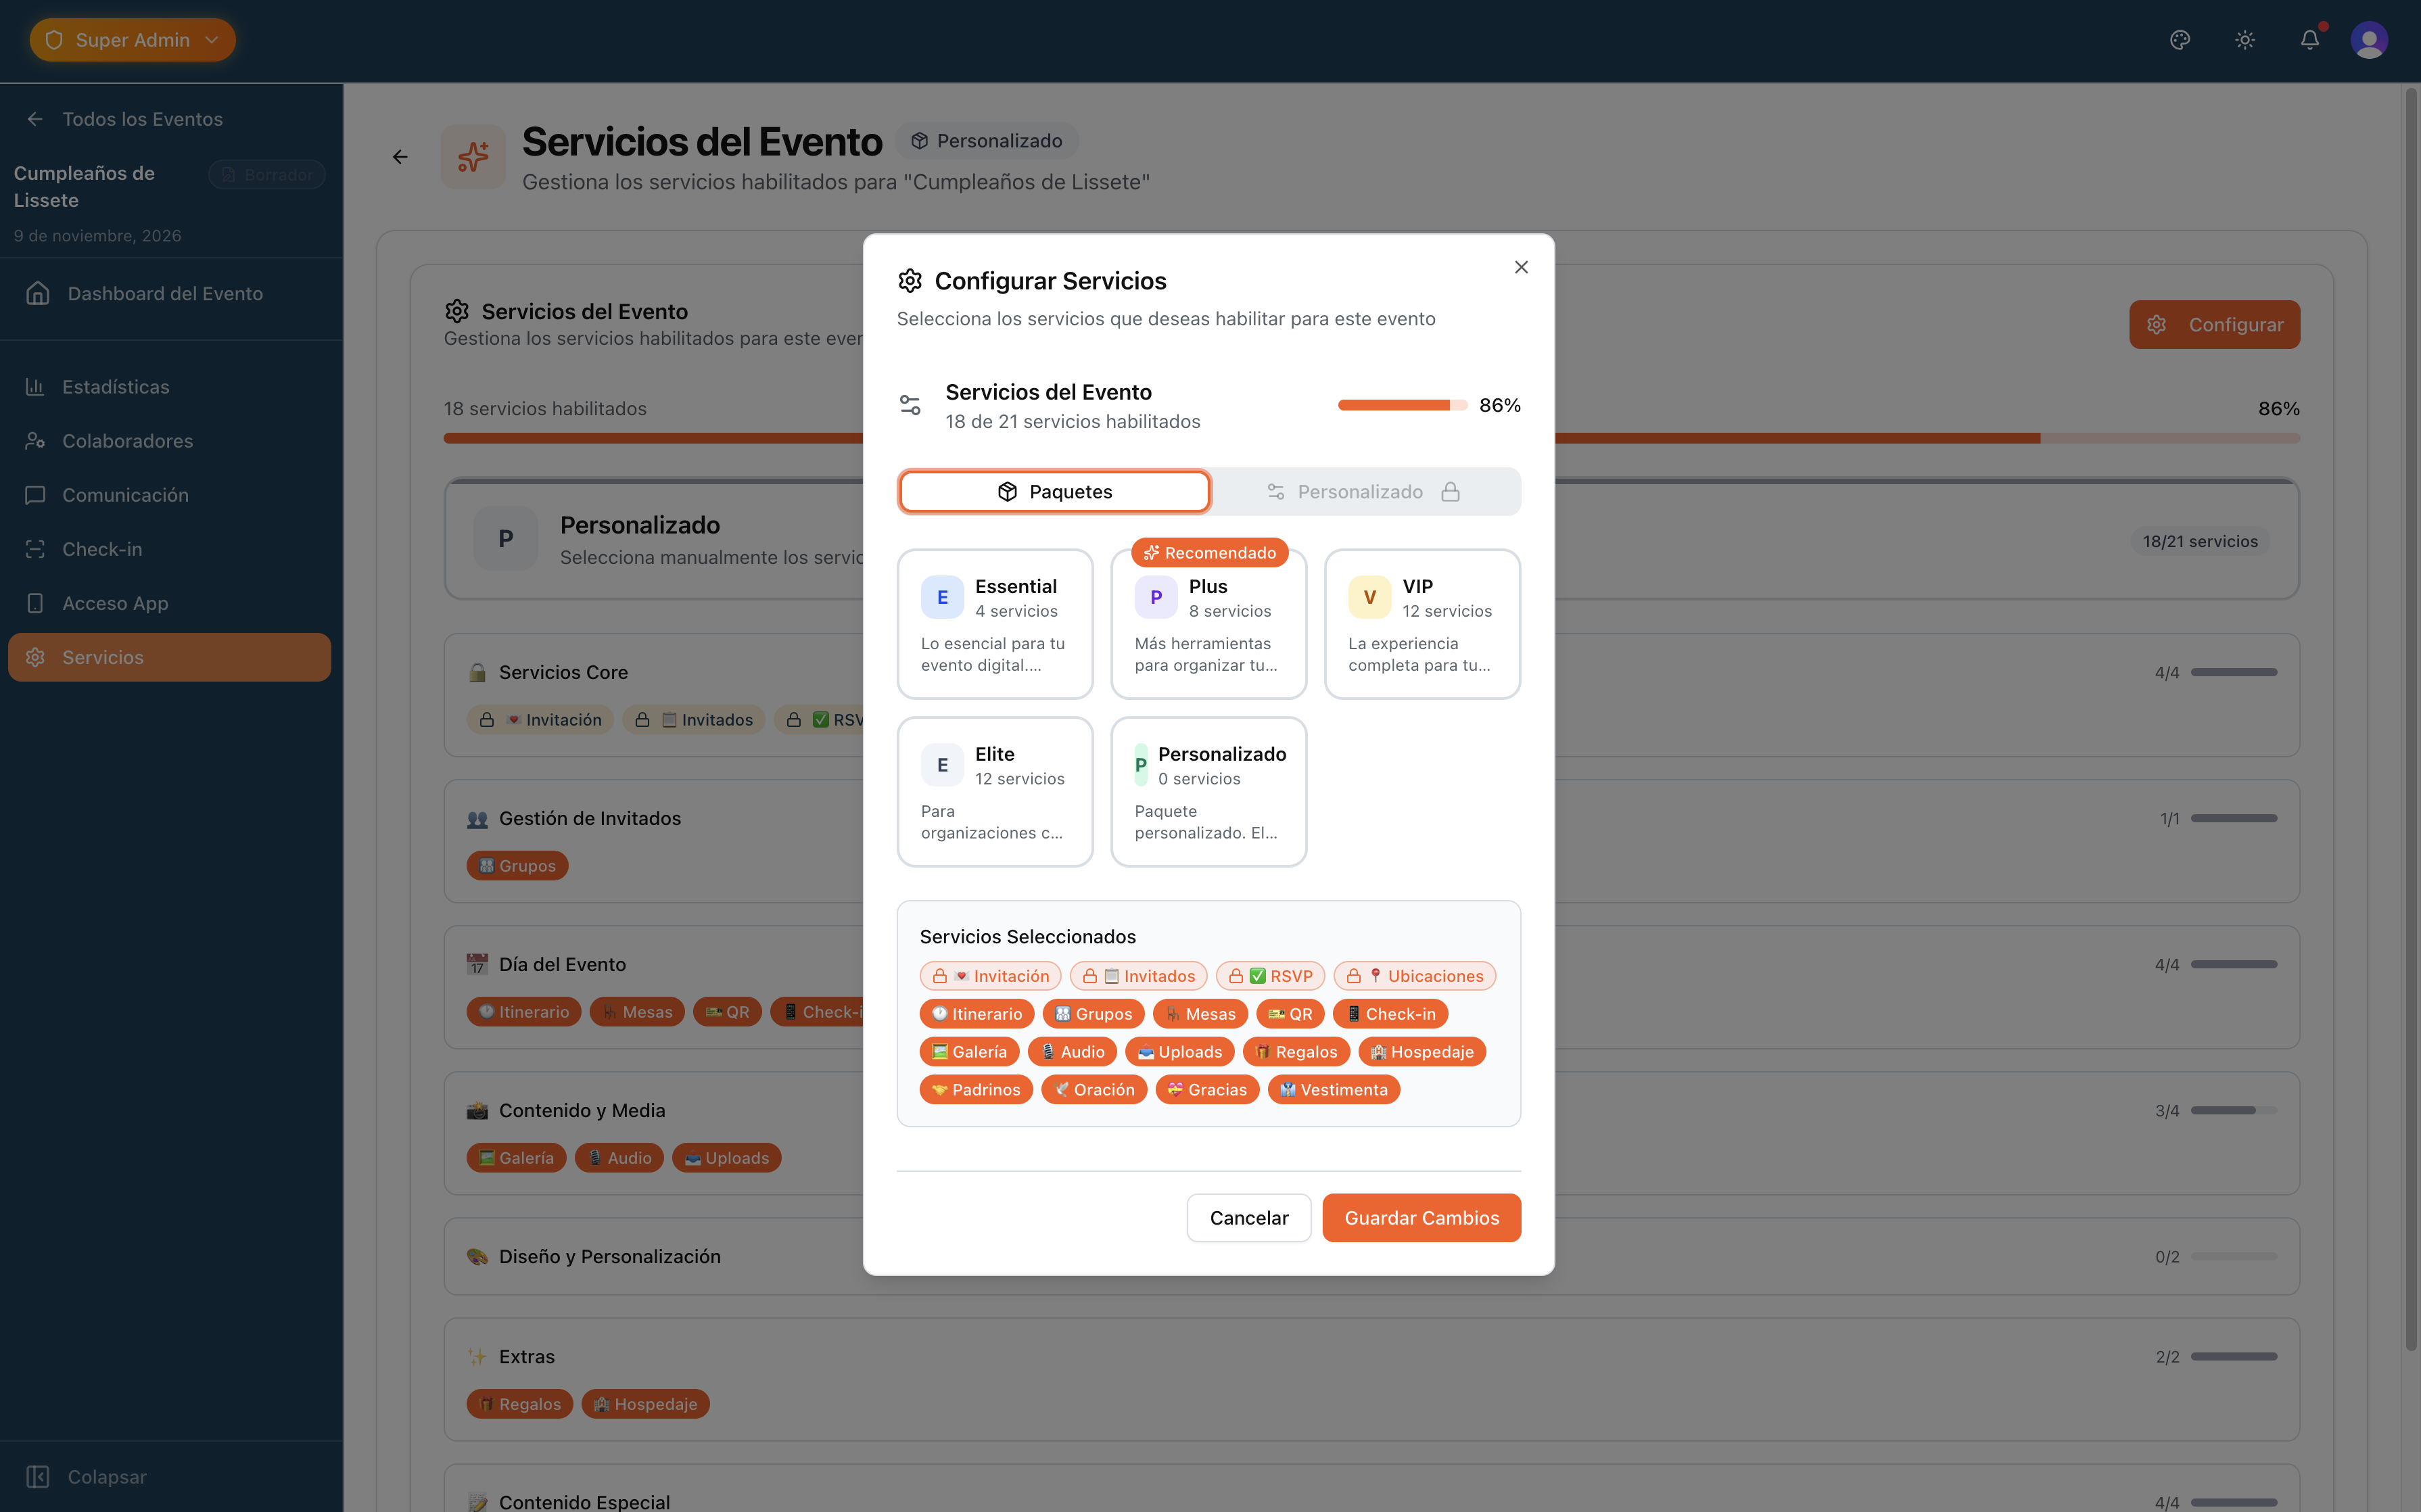
Task: Click the page vertical scrollbar
Action: (x=2411, y=720)
